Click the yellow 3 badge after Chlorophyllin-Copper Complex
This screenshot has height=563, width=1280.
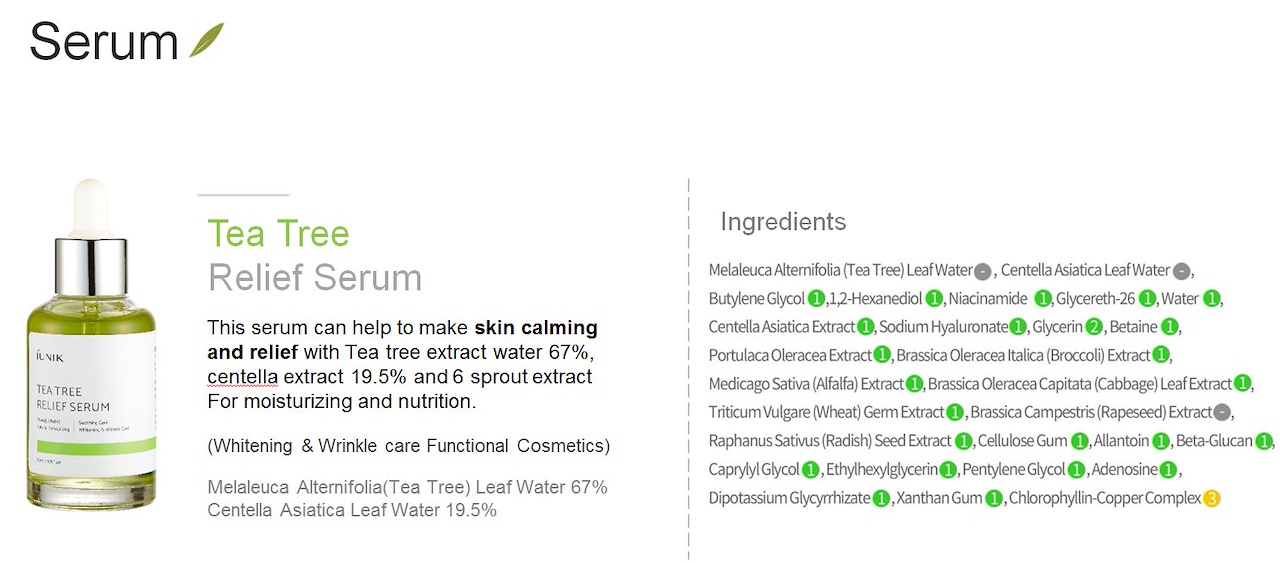(x=1212, y=498)
